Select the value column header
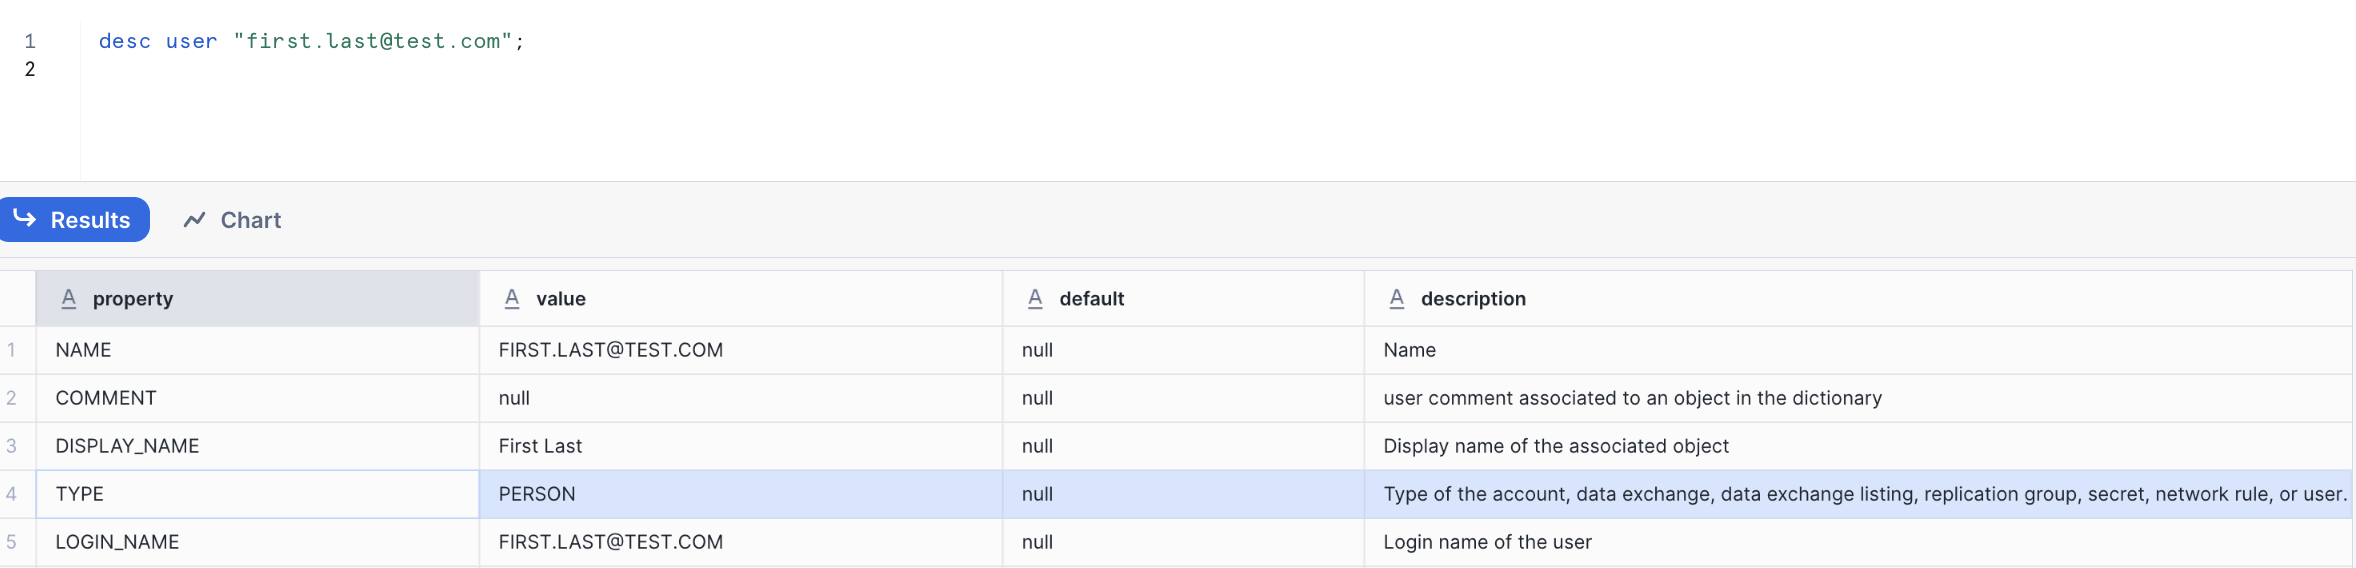The image size is (2356, 568). pyautogui.click(x=561, y=299)
